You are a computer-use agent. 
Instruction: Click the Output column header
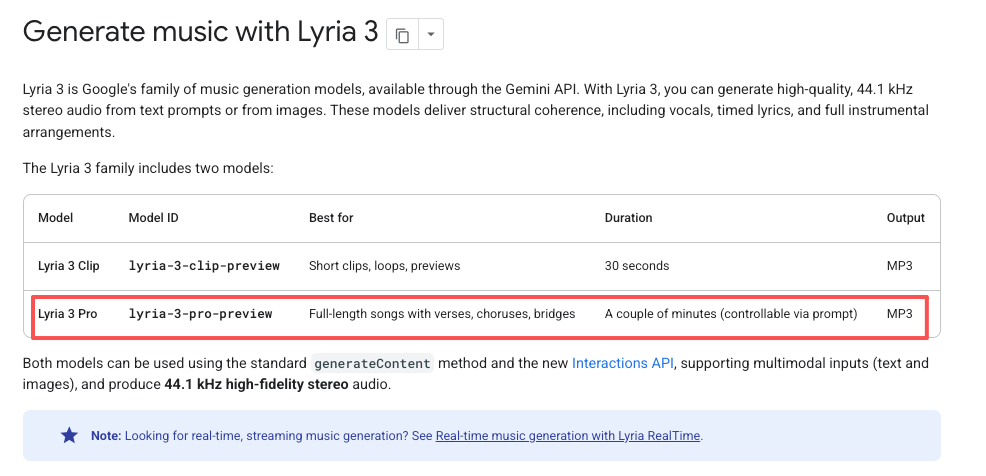pyautogui.click(x=906, y=218)
